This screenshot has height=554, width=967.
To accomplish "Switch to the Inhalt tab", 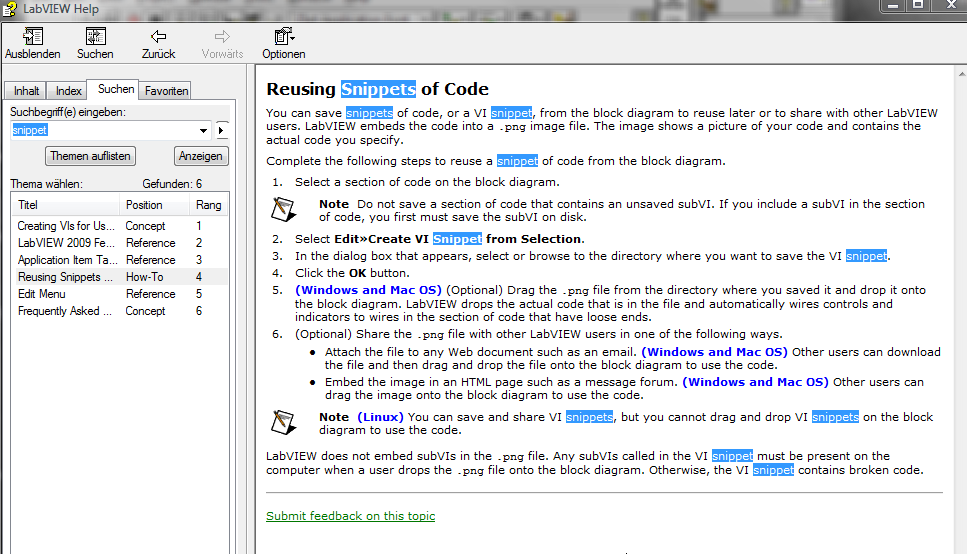I will click(26, 91).
